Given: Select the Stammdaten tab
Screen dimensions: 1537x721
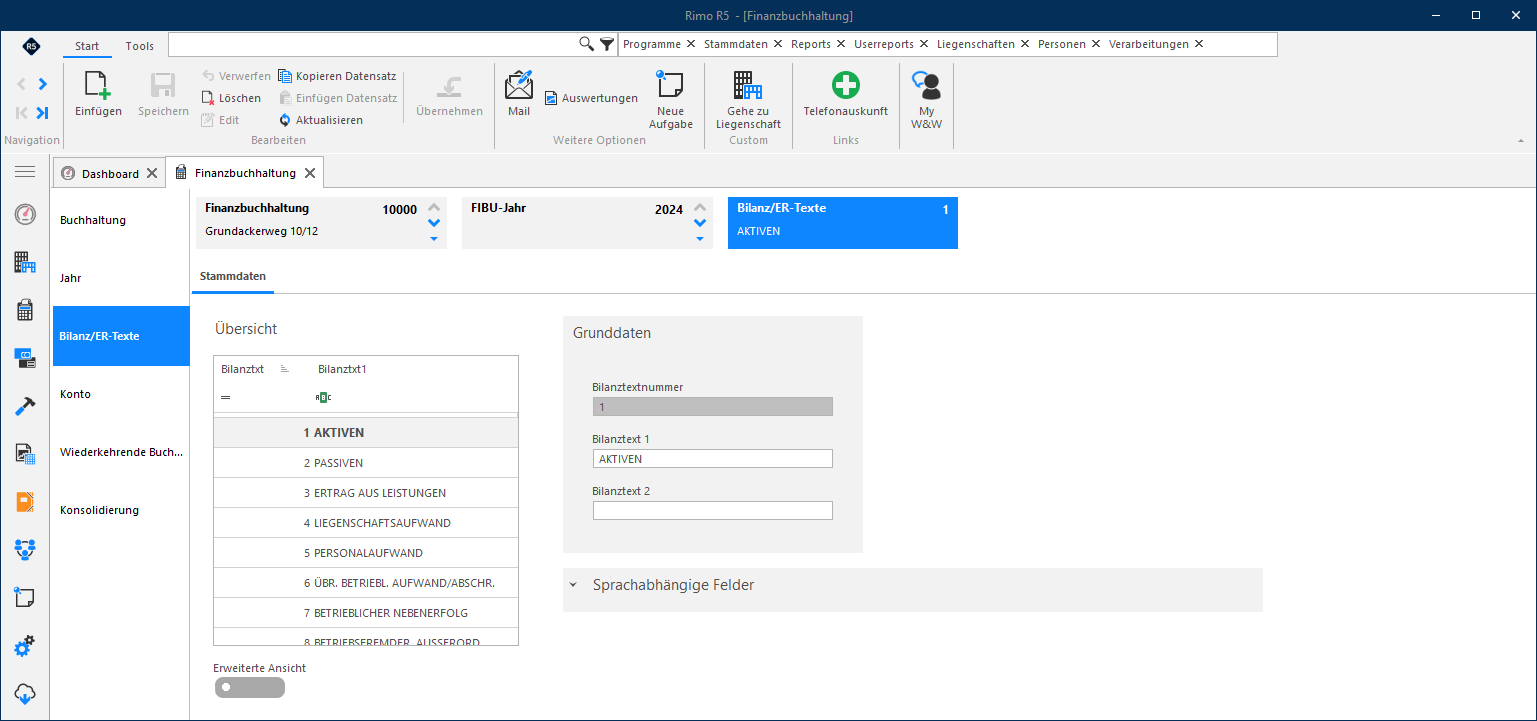Looking at the screenshot, I should [x=233, y=275].
